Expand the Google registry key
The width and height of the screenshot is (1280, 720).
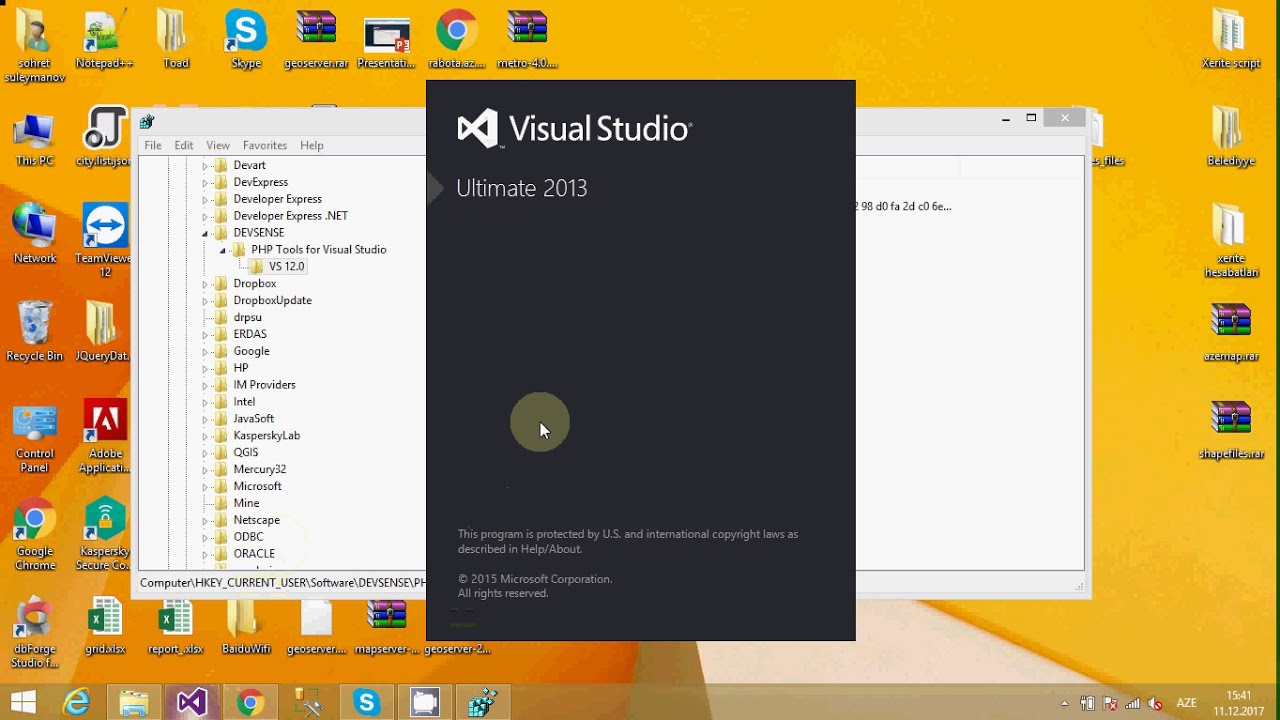(x=205, y=351)
